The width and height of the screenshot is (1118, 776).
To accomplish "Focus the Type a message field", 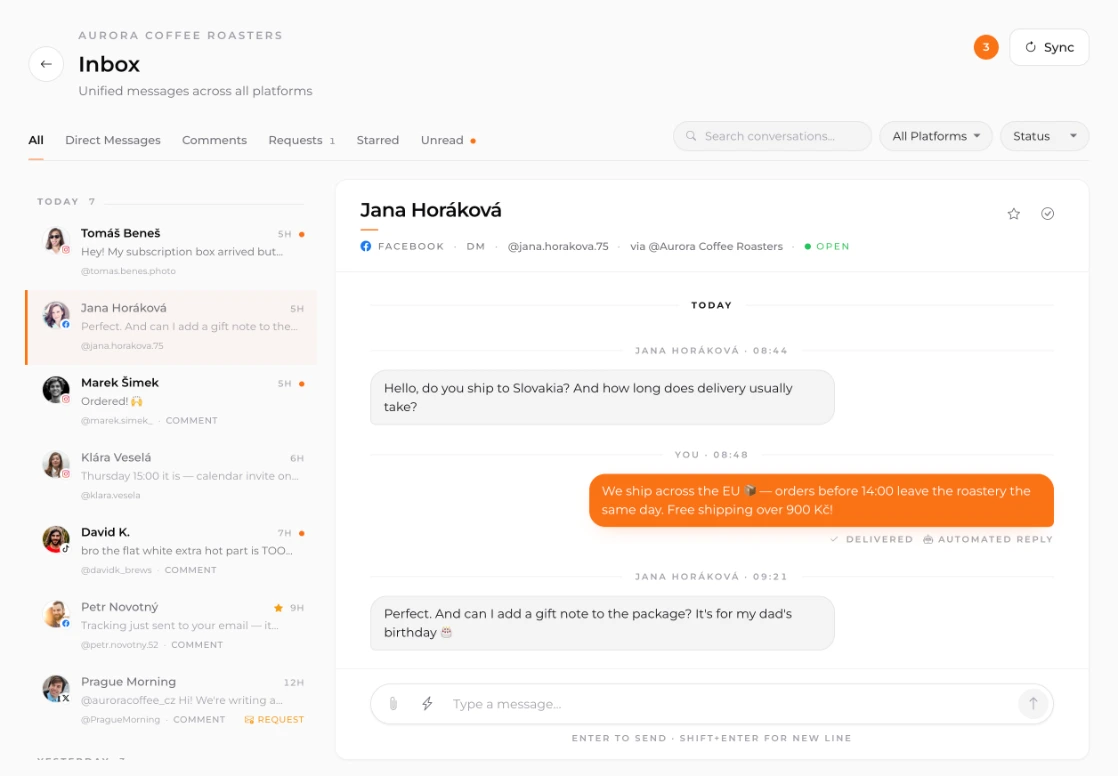I will [x=727, y=704].
